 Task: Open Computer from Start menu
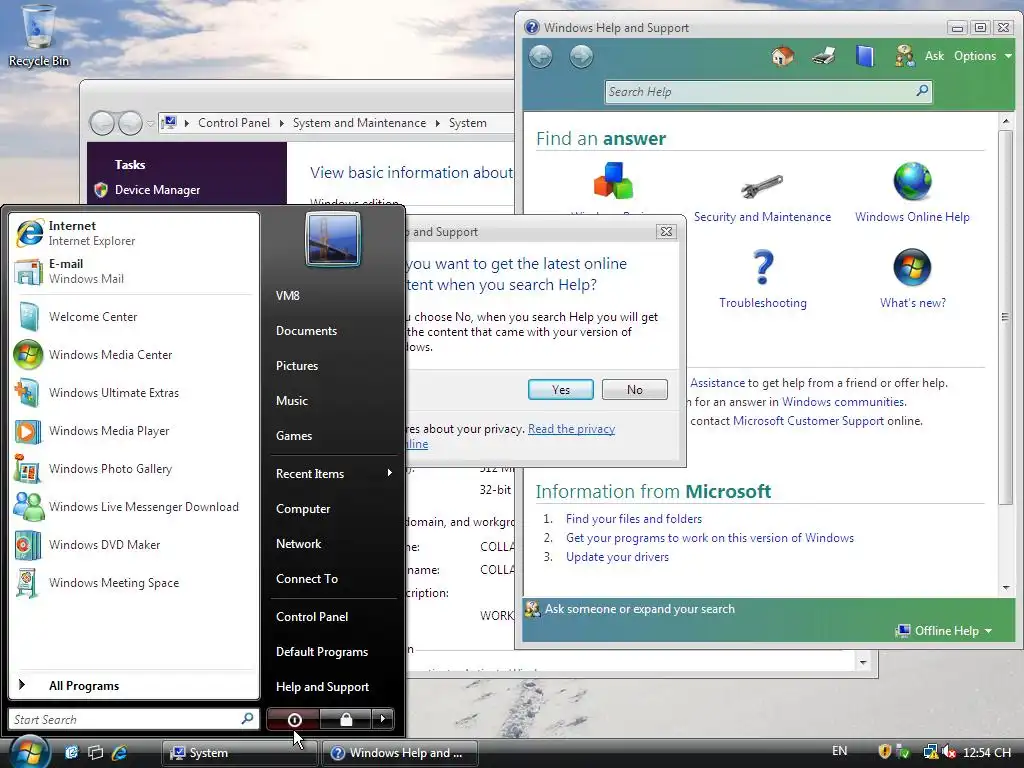[x=303, y=509]
